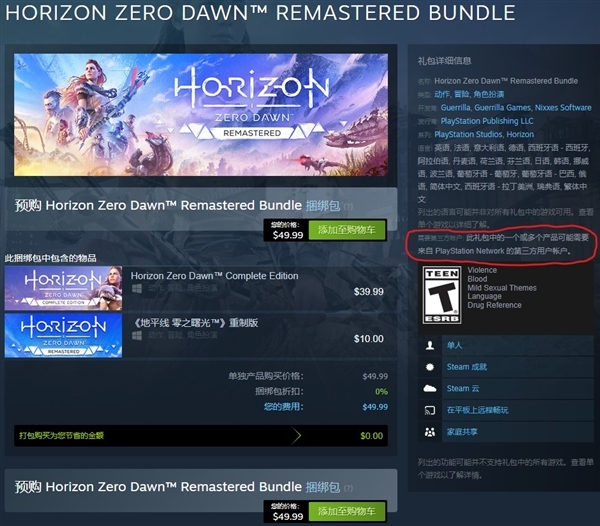Open the PlayStation Publishing LLC publisher link
This screenshot has width=600, height=526.
pyautogui.click(x=487, y=121)
